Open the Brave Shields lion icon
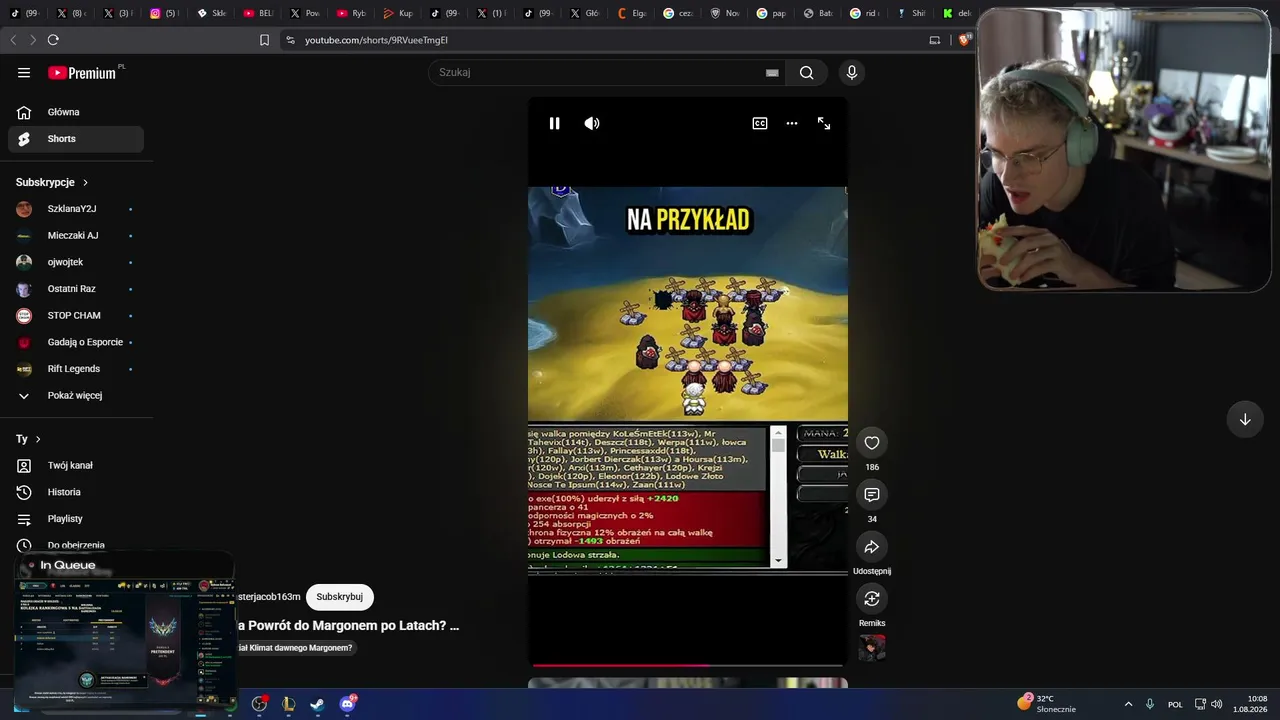1280x720 pixels. point(965,40)
